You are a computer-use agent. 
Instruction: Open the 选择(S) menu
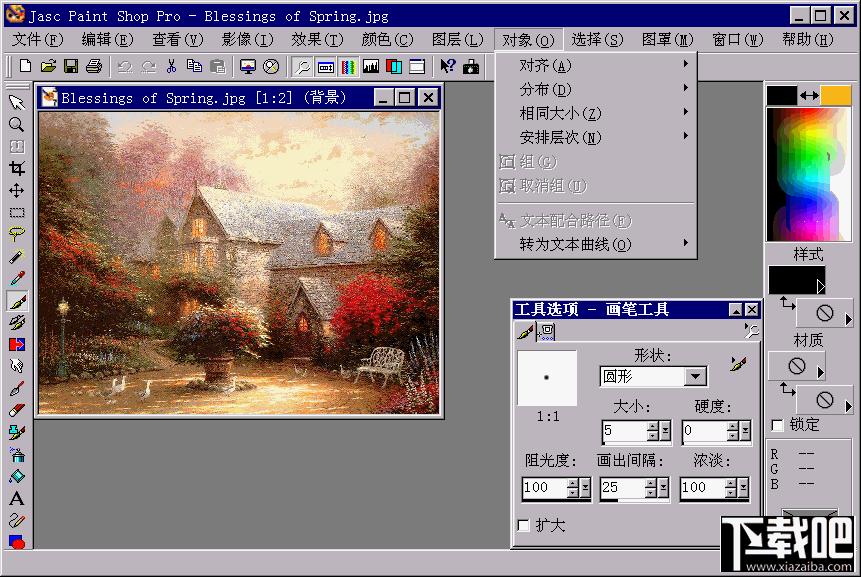tap(597, 40)
